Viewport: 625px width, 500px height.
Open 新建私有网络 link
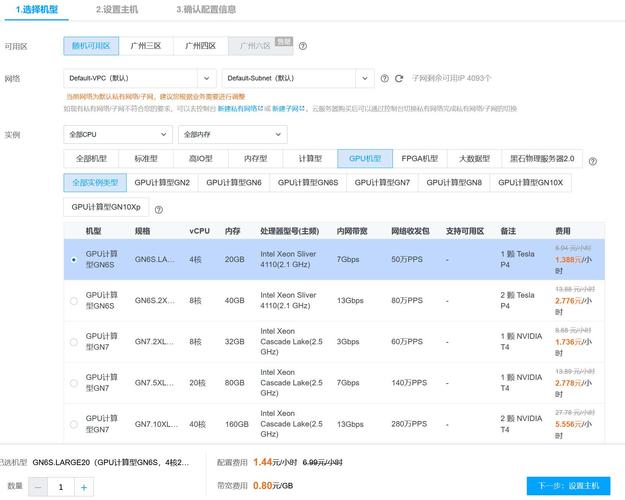click(240, 108)
